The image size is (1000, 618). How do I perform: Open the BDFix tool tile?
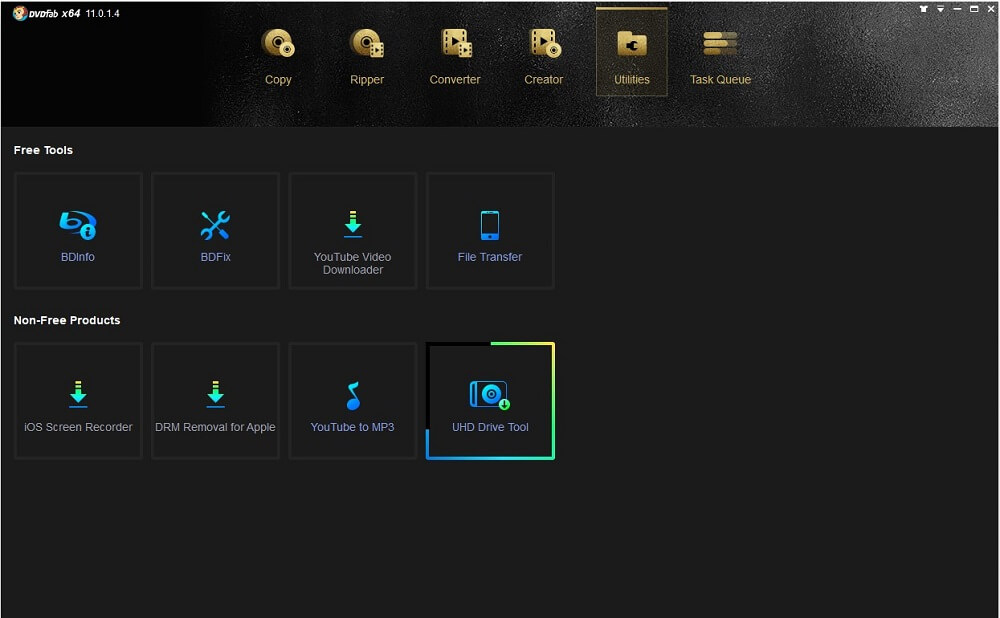(x=216, y=231)
